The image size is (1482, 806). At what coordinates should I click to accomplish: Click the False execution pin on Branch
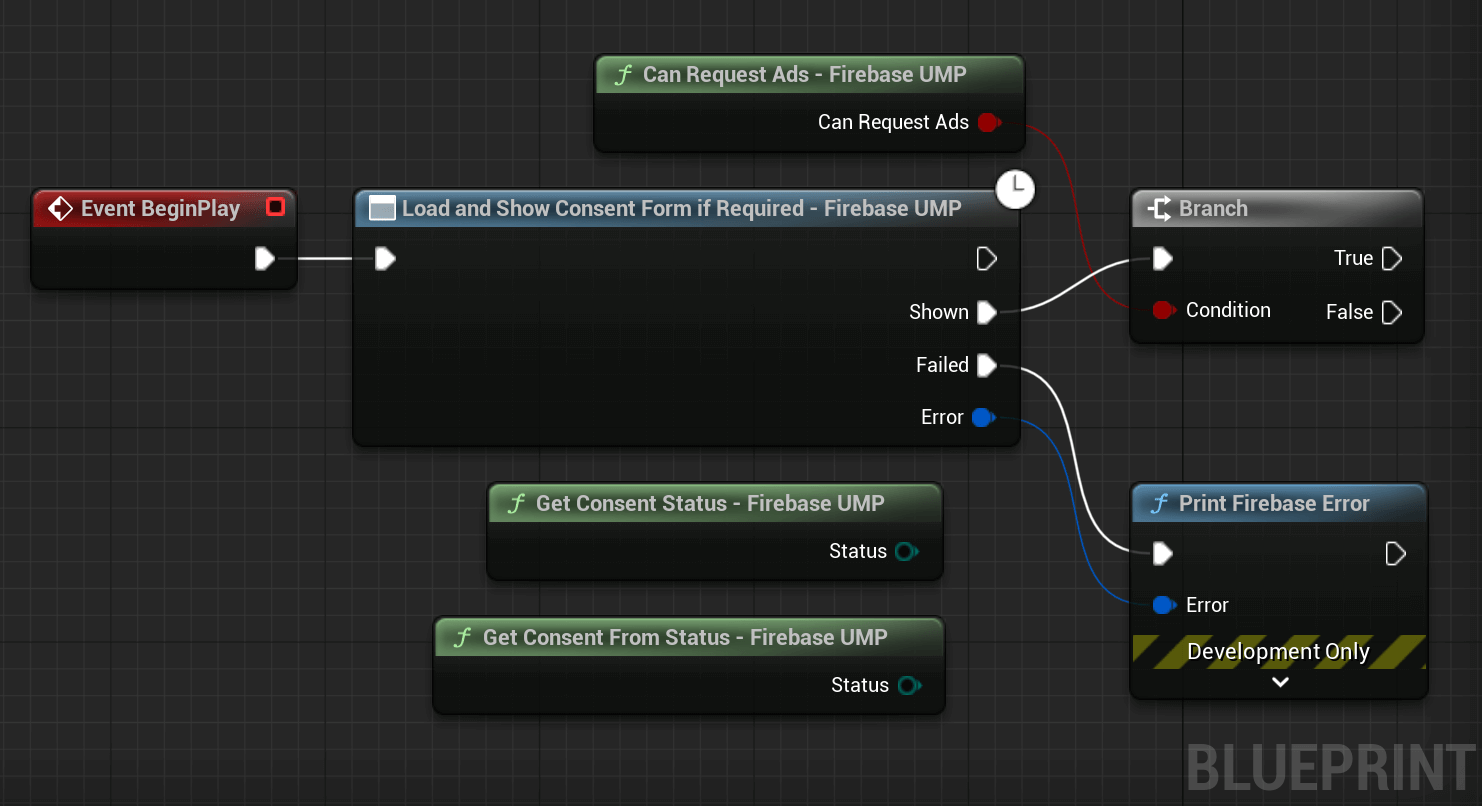(x=1394, y=312)
